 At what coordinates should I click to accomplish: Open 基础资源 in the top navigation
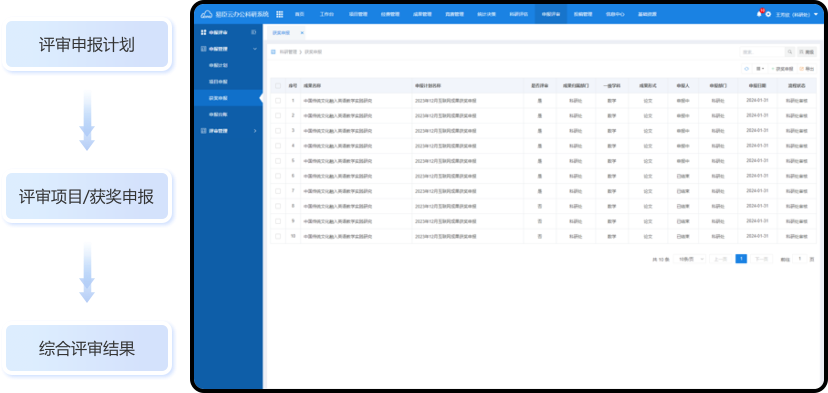pos(647,14)
